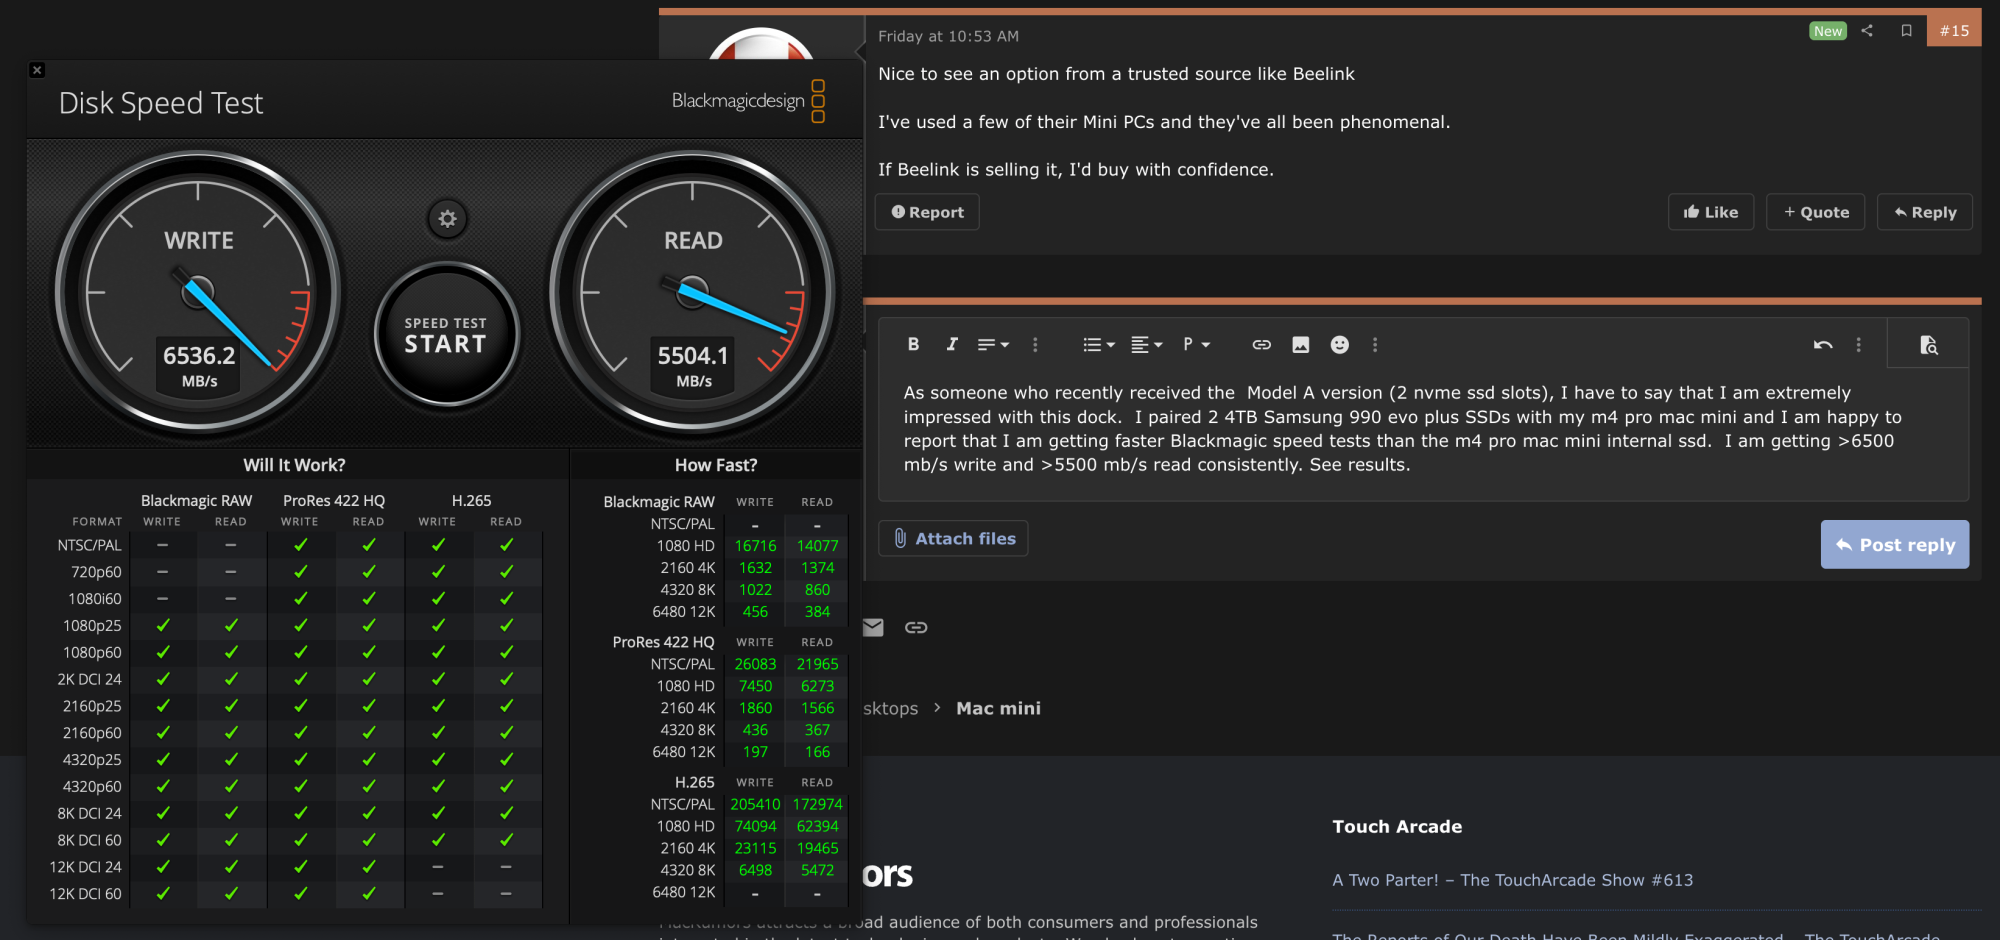
Task: Go to the Mac mini breadcrumb
Action: click(x=998, y=708)
